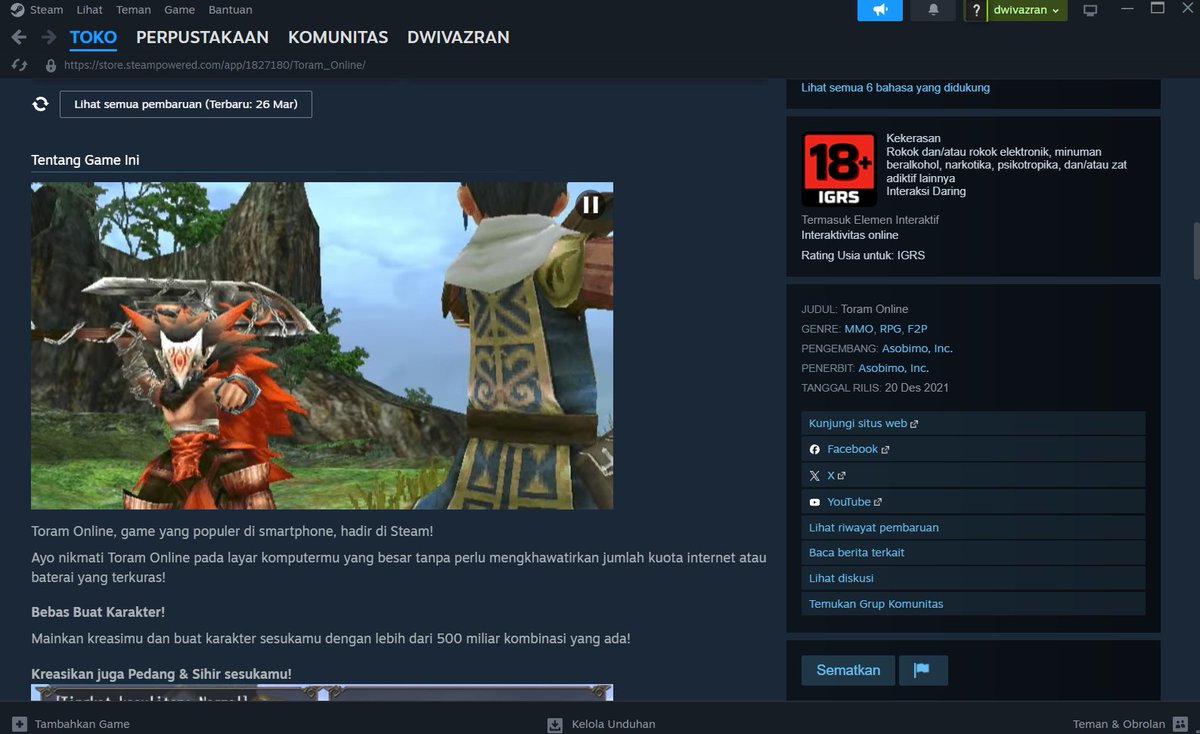1200x734 pixels.
Task: Open Asobimo, Inc. publisher link
Action: 893,368
